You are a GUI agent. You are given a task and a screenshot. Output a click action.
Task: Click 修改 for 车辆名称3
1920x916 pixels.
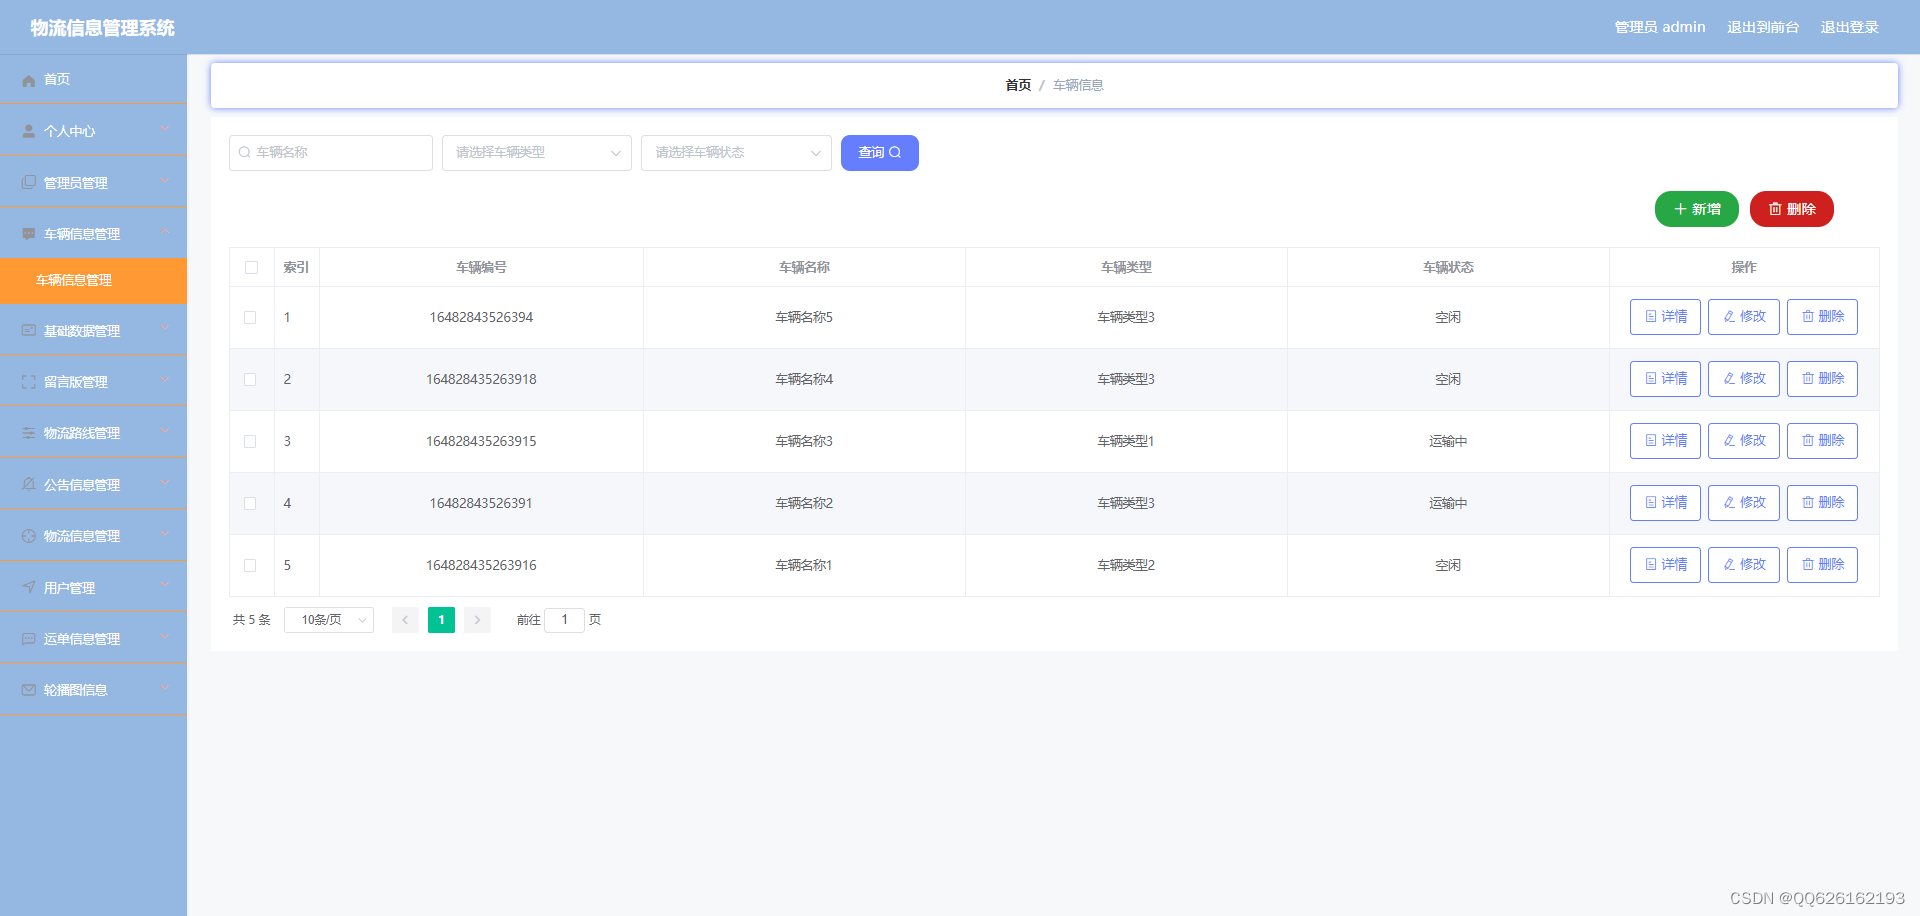pyautogui.click(x=1744, y=441)
